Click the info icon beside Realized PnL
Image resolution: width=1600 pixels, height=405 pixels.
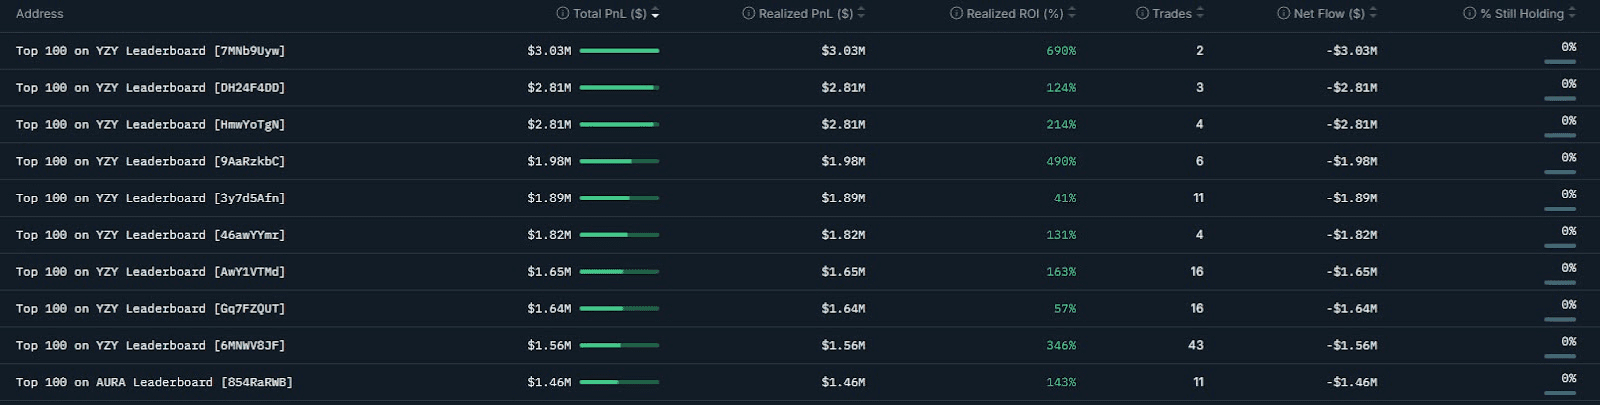(x=749, y=14)
